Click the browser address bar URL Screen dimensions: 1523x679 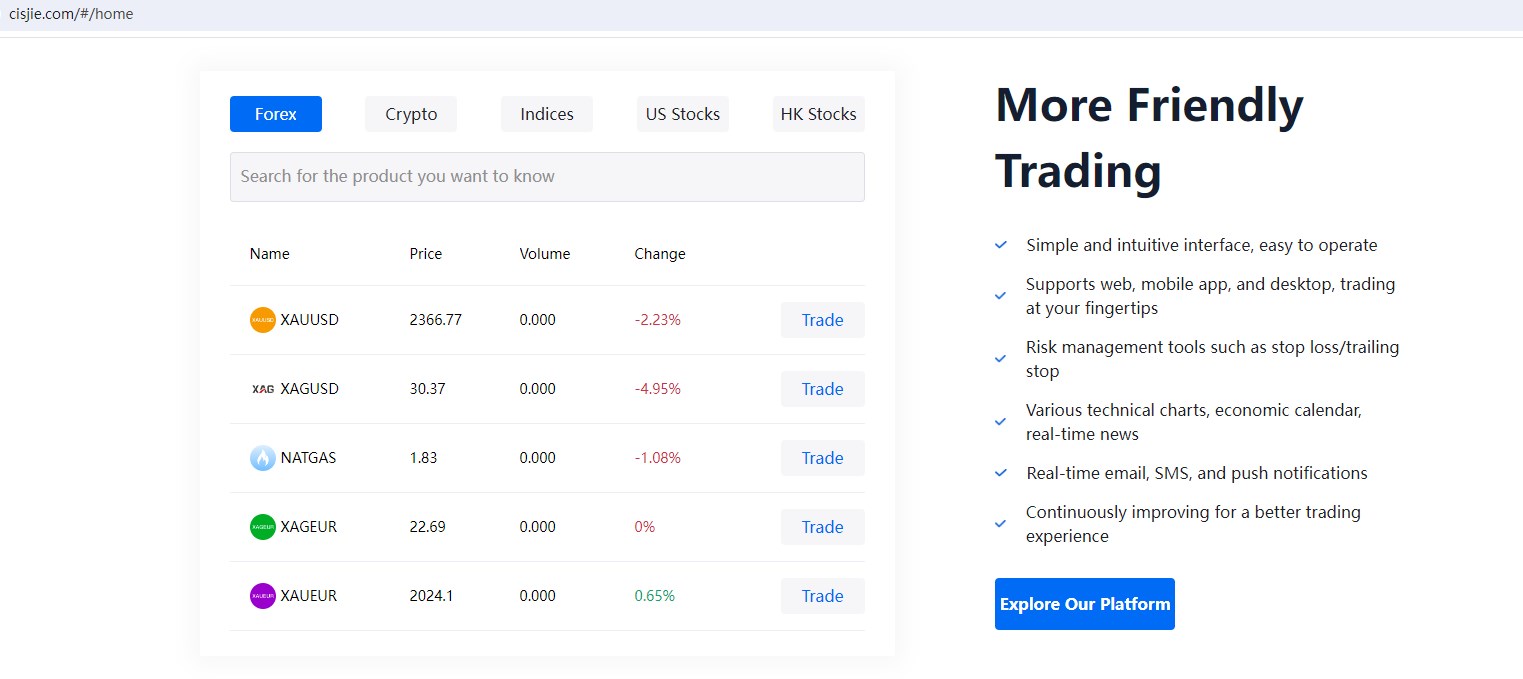pyautogui.click(x=71, y=14)
